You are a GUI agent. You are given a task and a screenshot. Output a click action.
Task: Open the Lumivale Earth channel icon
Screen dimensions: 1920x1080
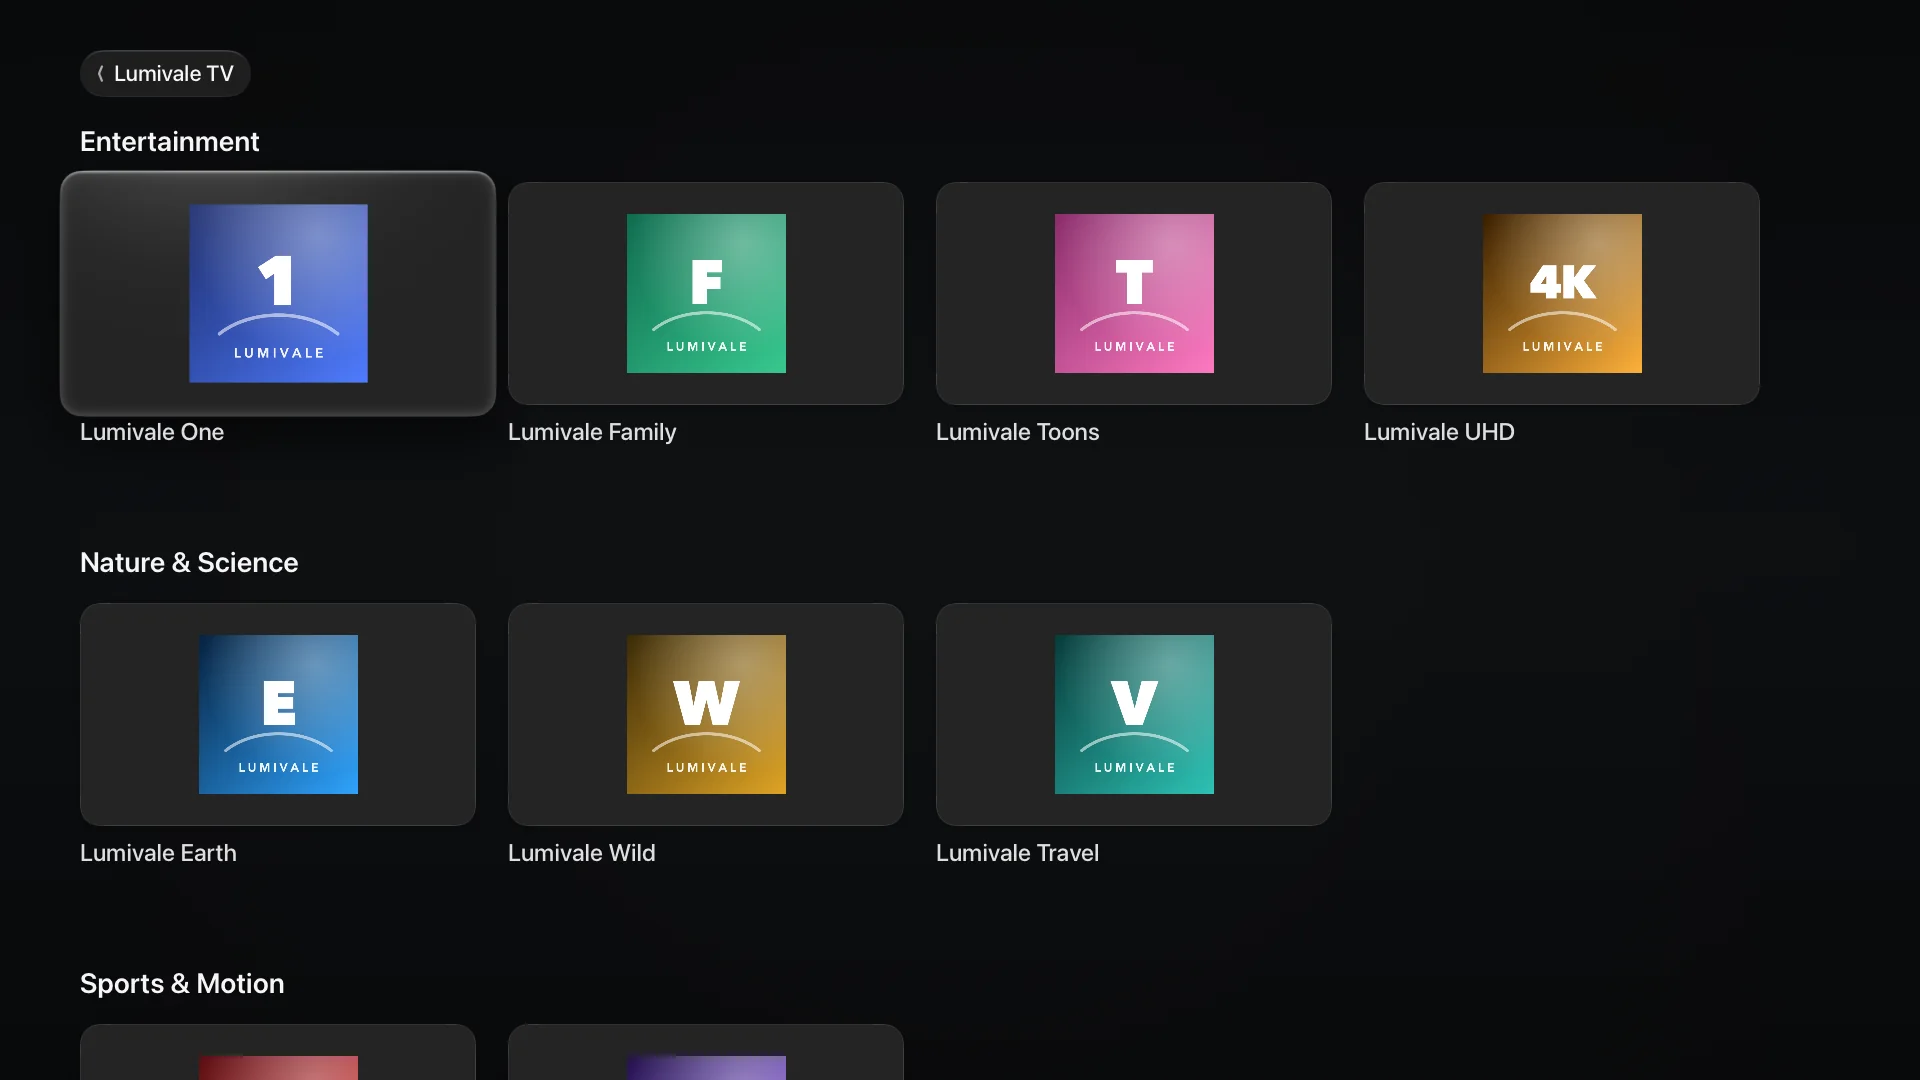(278, 714)
